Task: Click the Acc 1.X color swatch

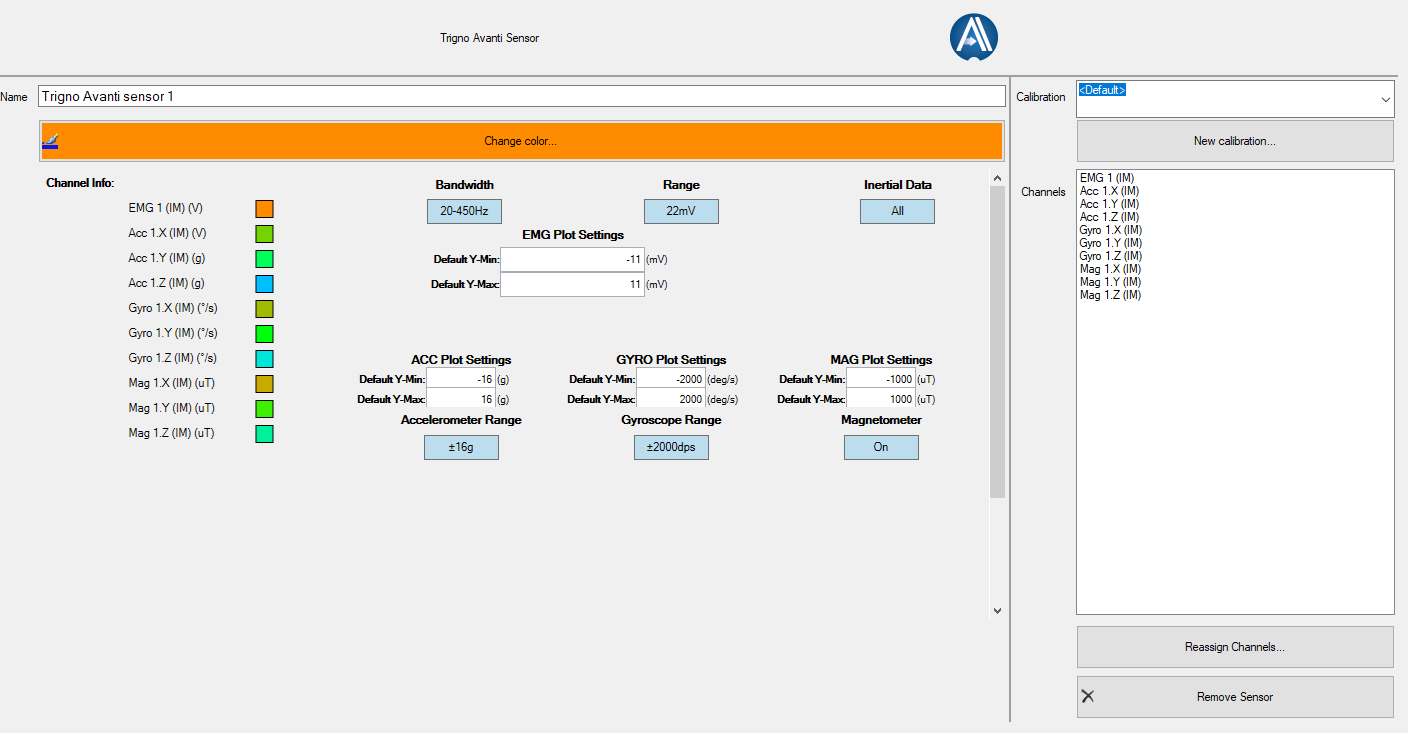Action: [264, 234]
